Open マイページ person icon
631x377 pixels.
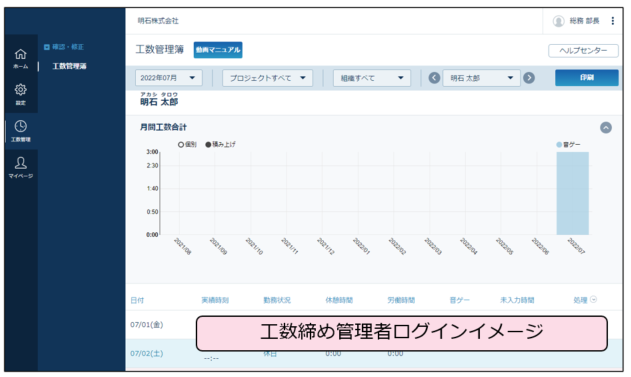coord(21,163)
